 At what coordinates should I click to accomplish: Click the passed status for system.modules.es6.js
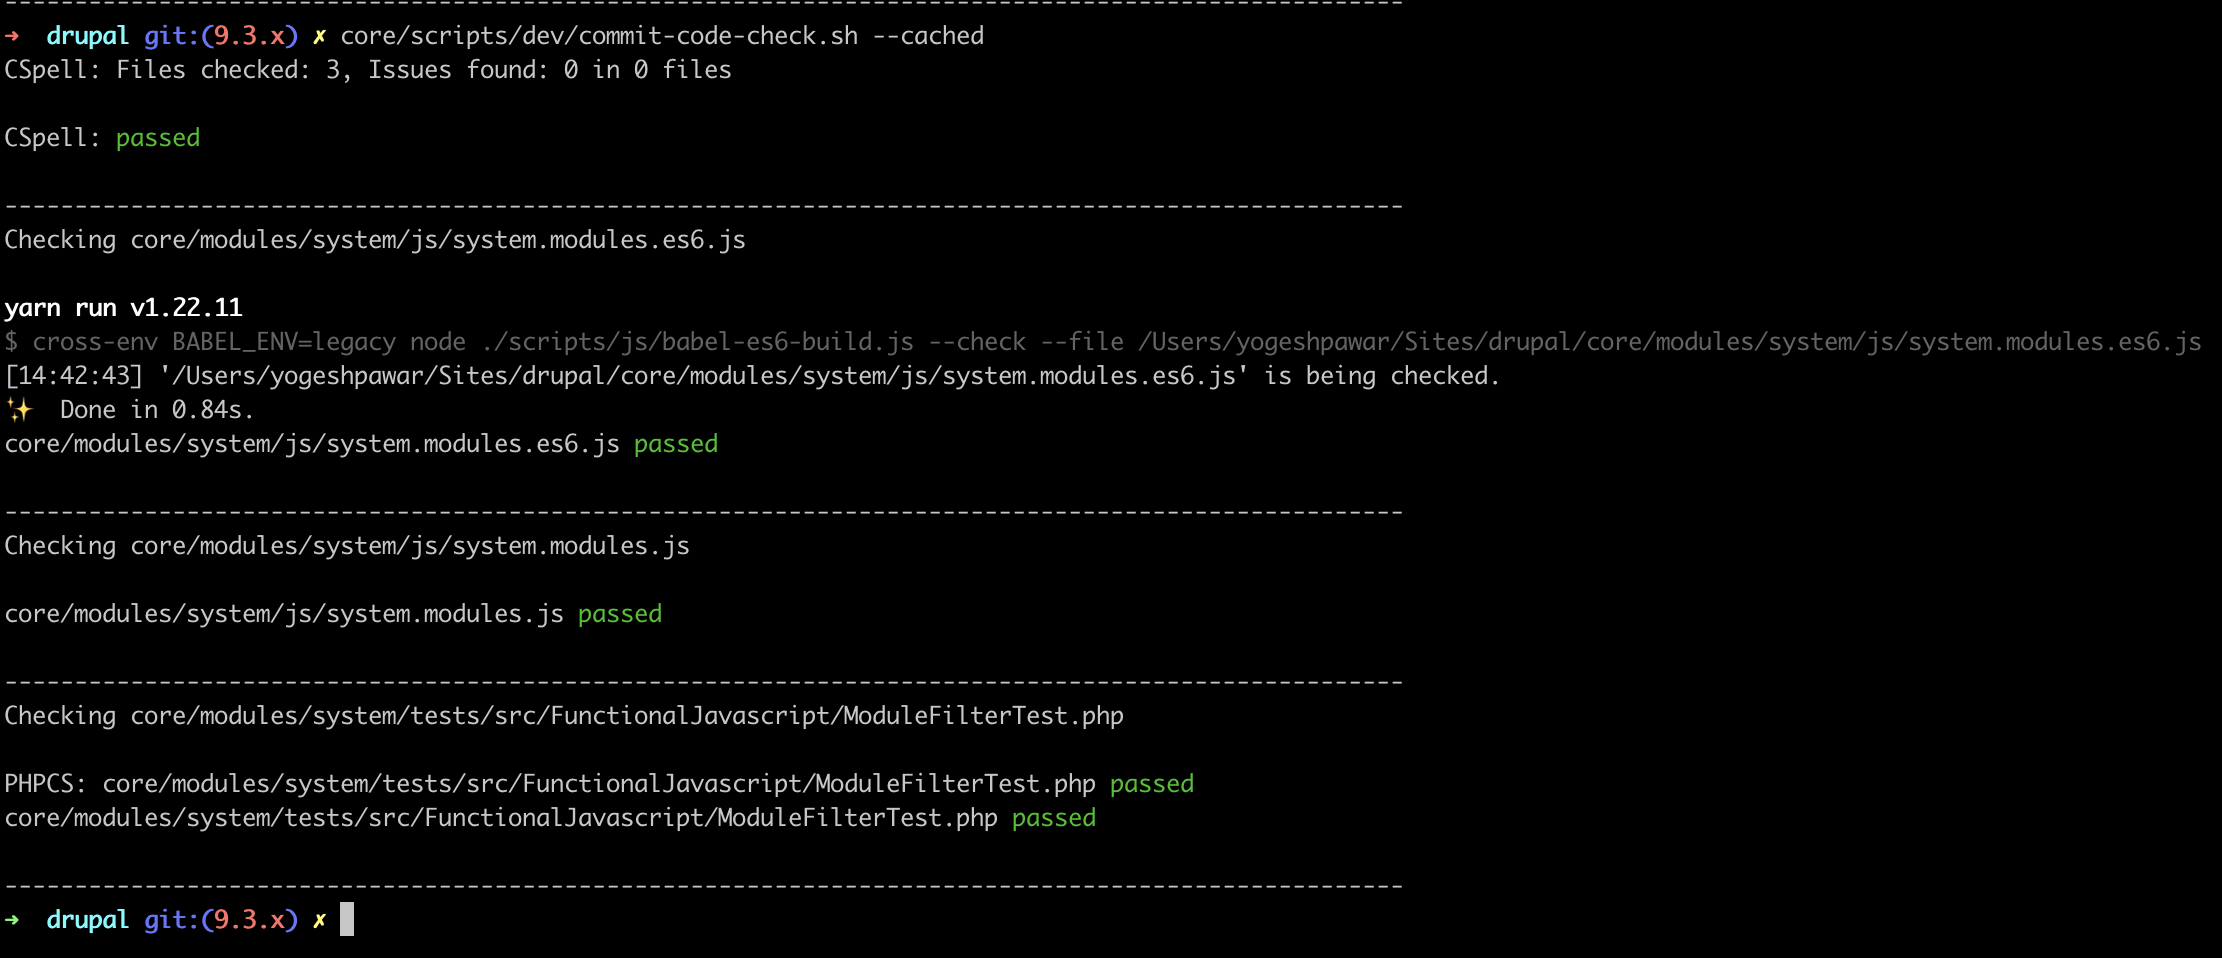click(676, 444)
